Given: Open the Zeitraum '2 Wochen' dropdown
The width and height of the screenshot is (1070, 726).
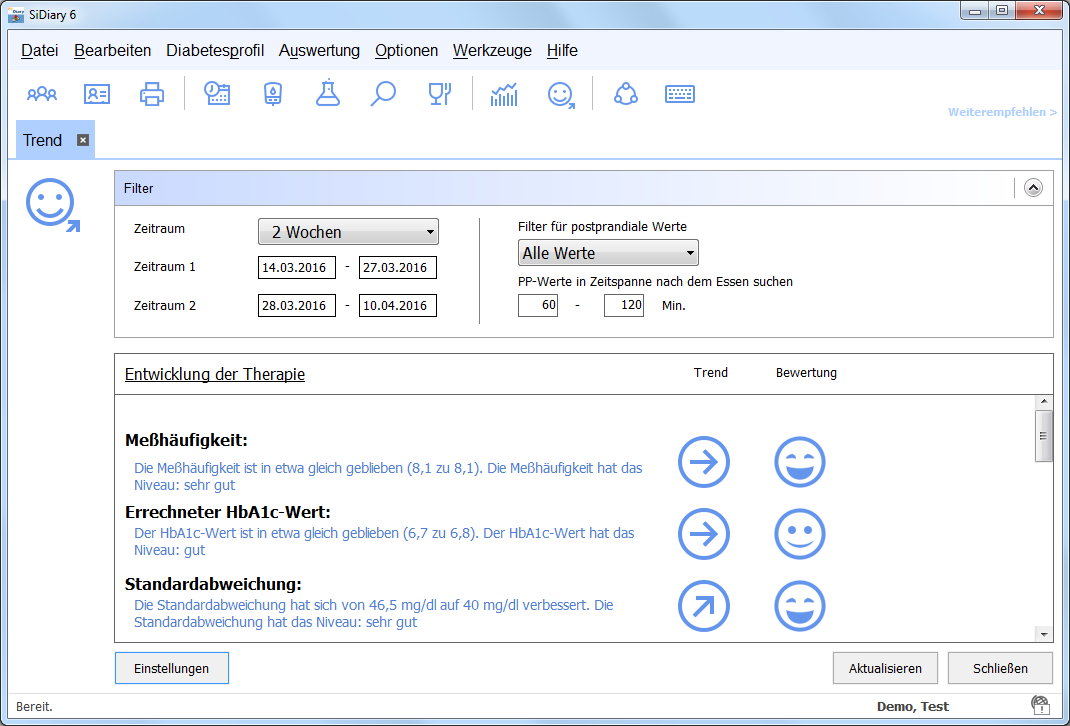Looking at the screenshot, I should pos(348,232).
